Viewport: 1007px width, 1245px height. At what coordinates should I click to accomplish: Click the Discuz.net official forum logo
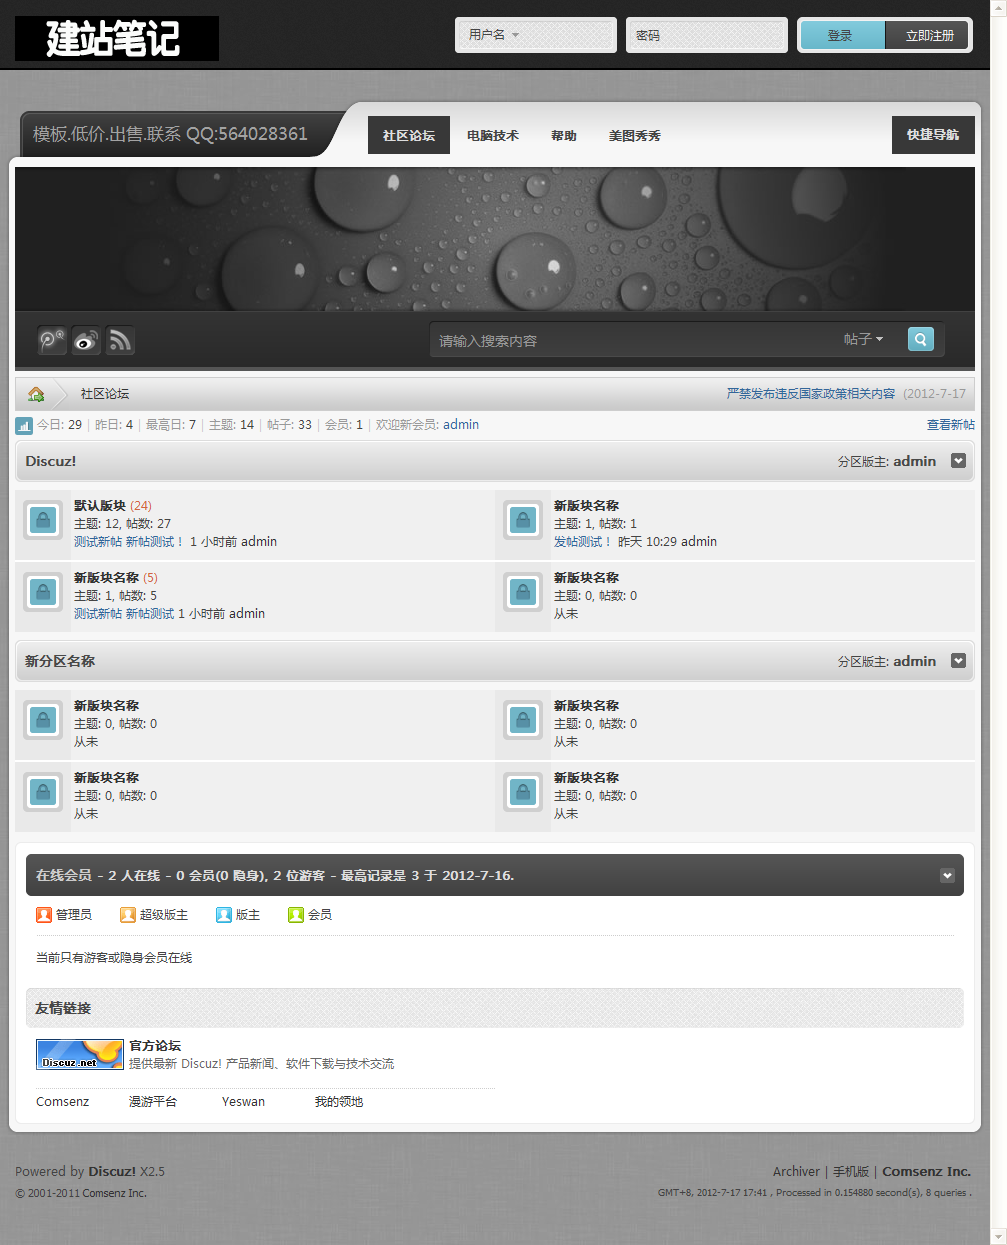tap(79, 1053)
